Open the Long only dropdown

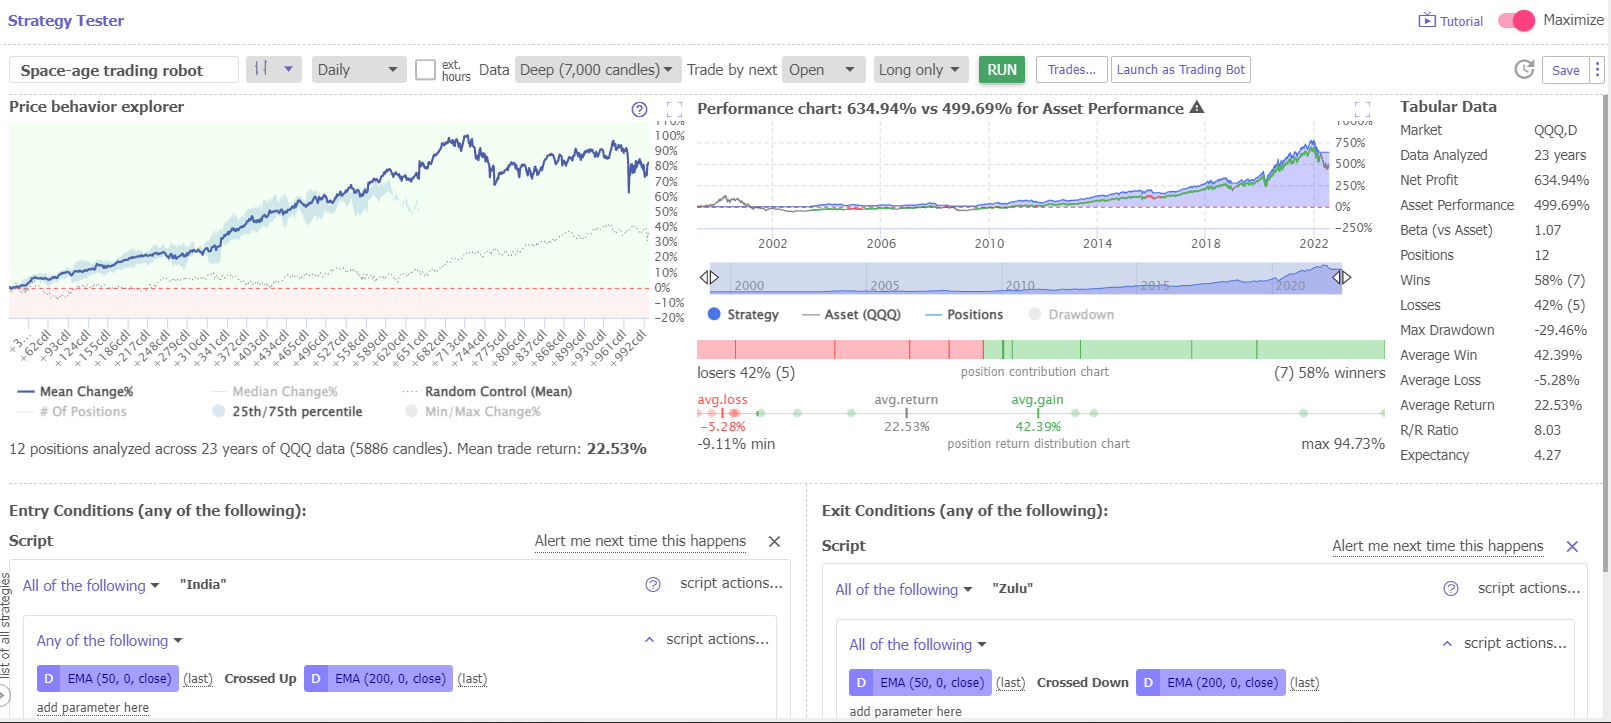920,70
